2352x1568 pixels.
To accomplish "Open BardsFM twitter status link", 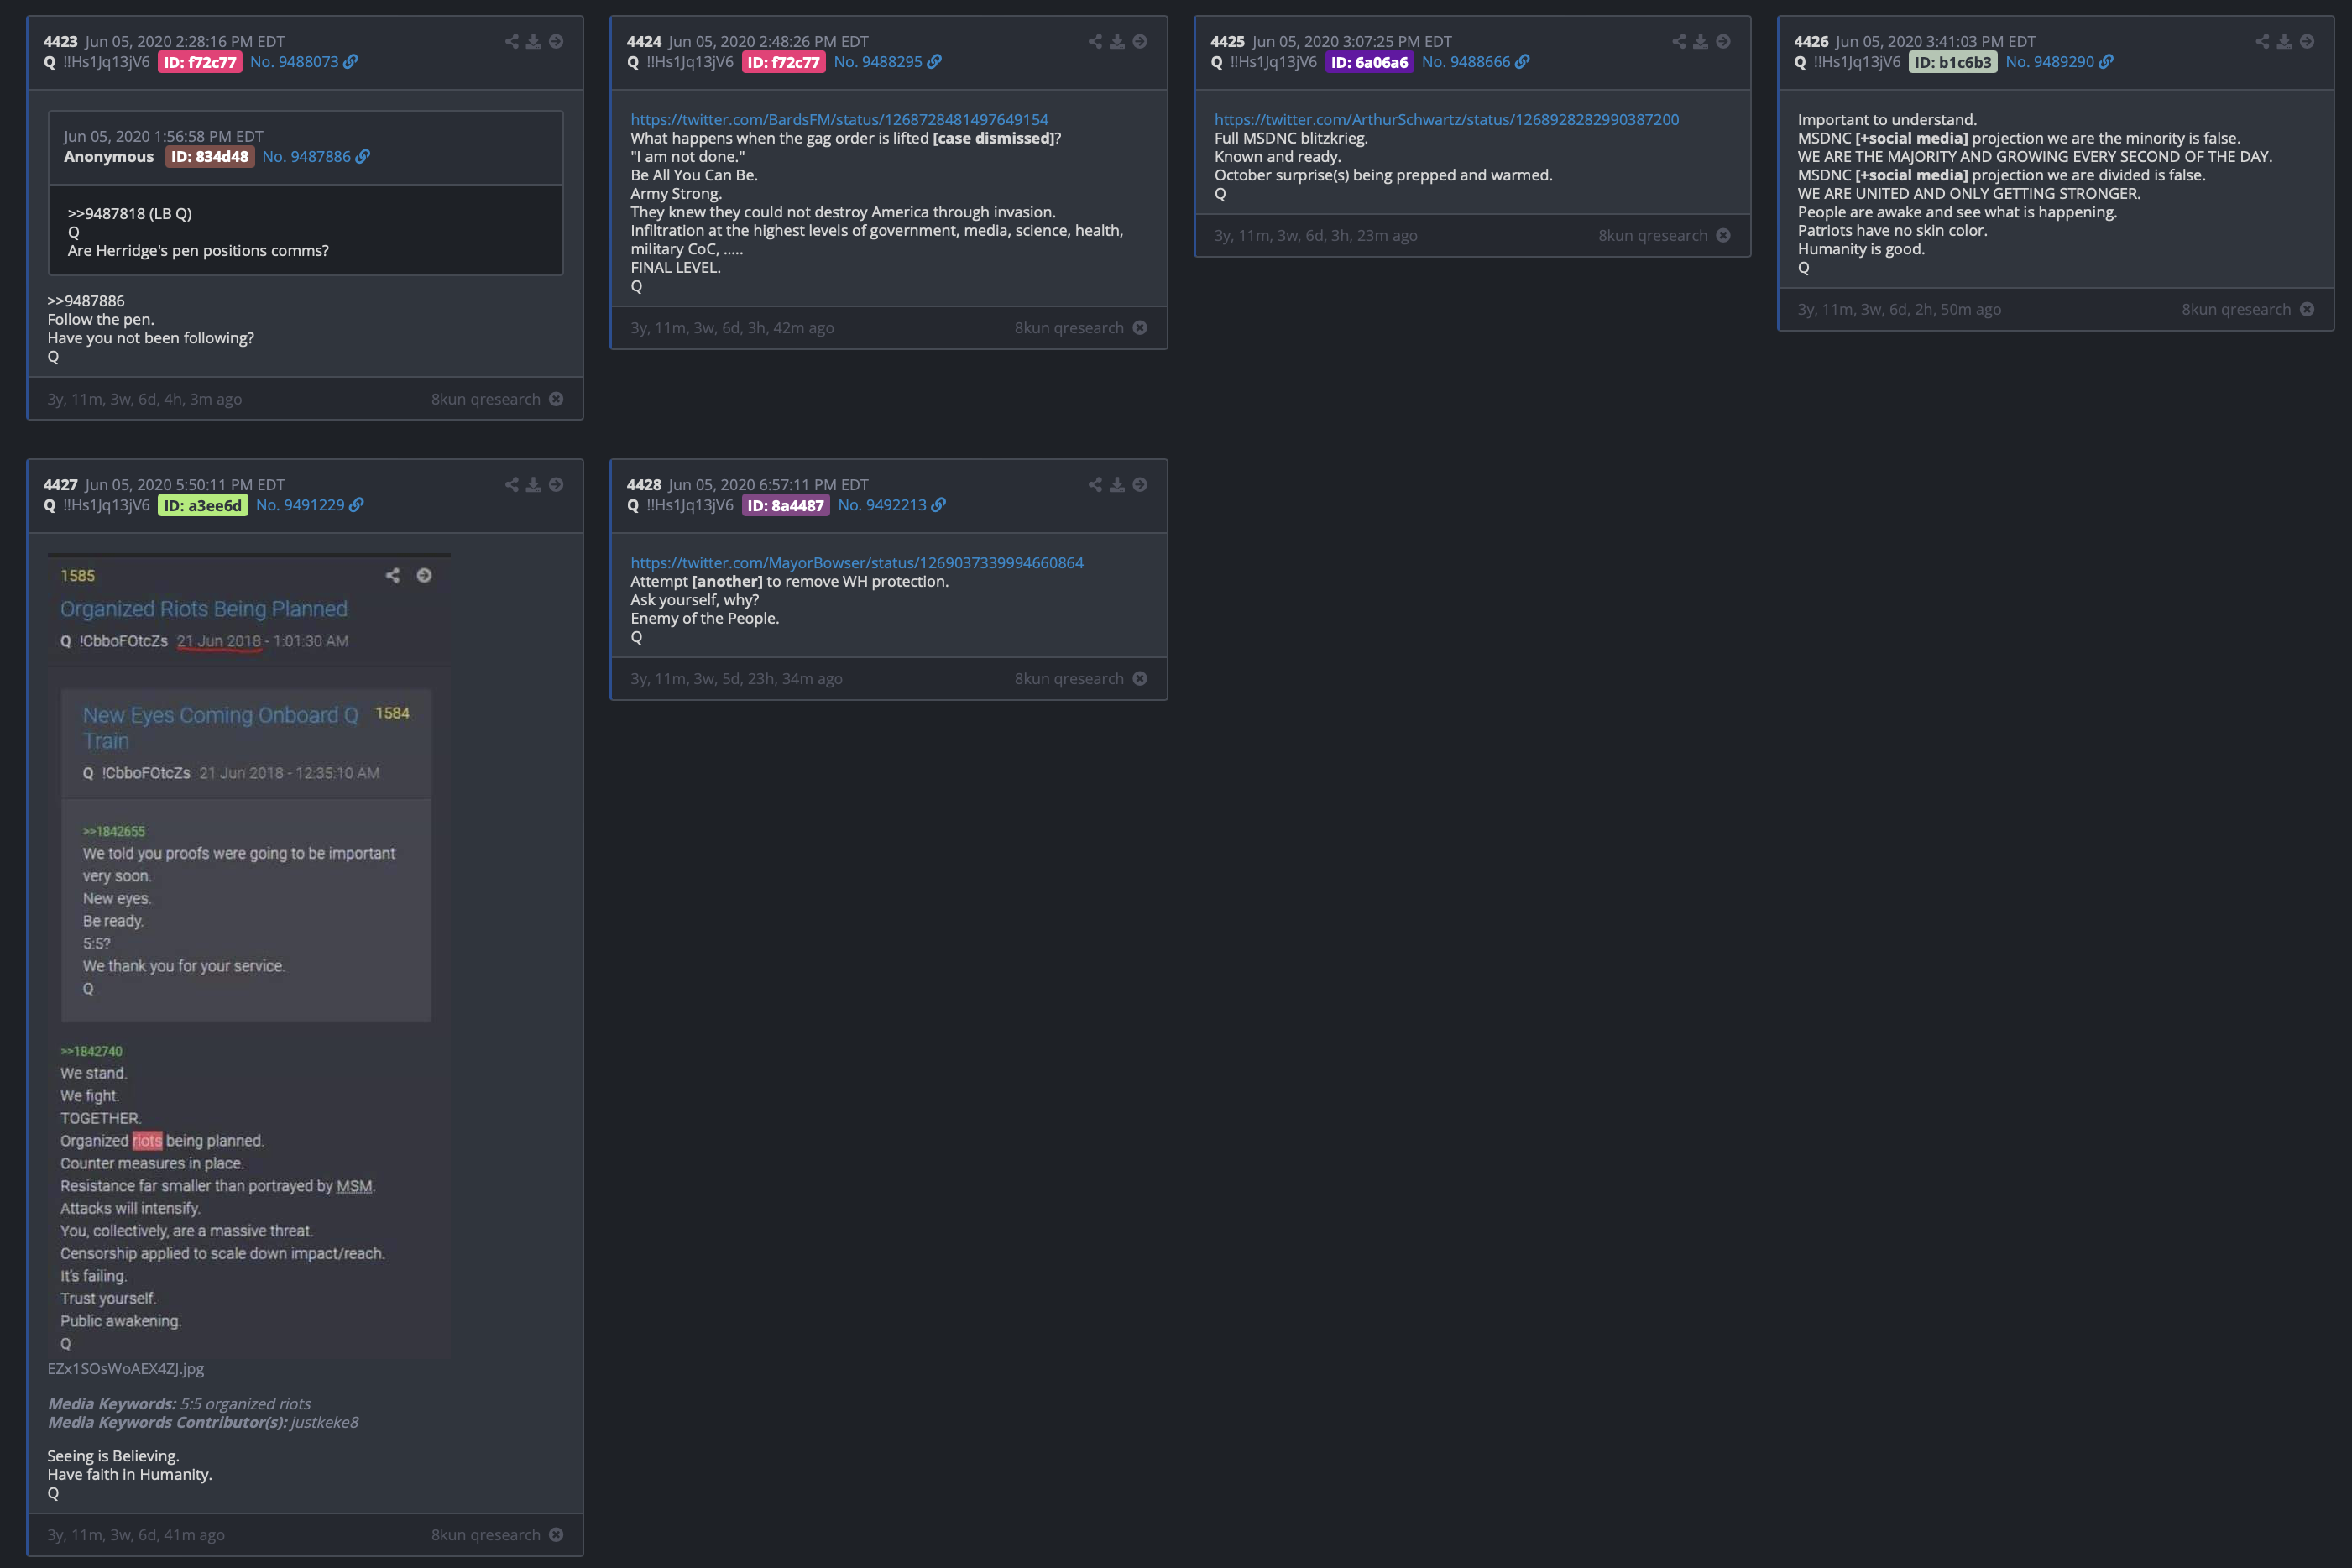I will click(839, 120).
